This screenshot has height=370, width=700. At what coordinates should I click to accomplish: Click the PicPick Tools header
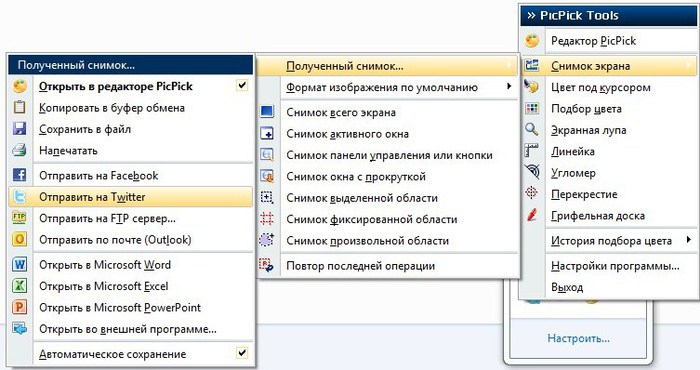click(609, 16)
